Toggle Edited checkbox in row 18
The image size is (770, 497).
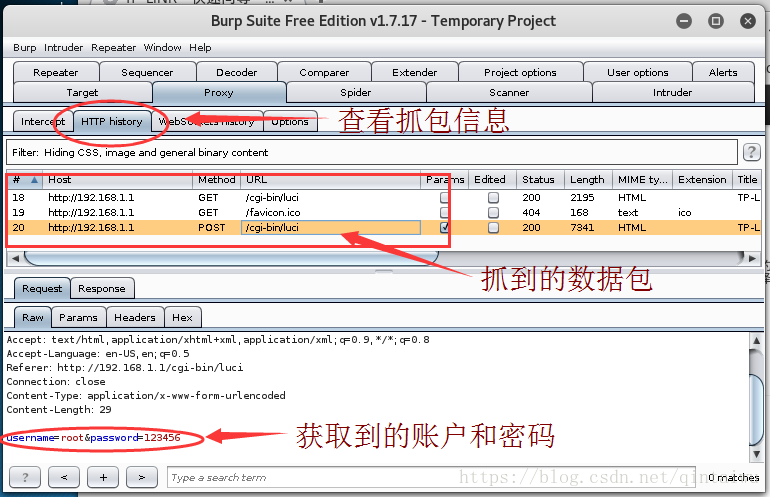[x=493, y=197]
